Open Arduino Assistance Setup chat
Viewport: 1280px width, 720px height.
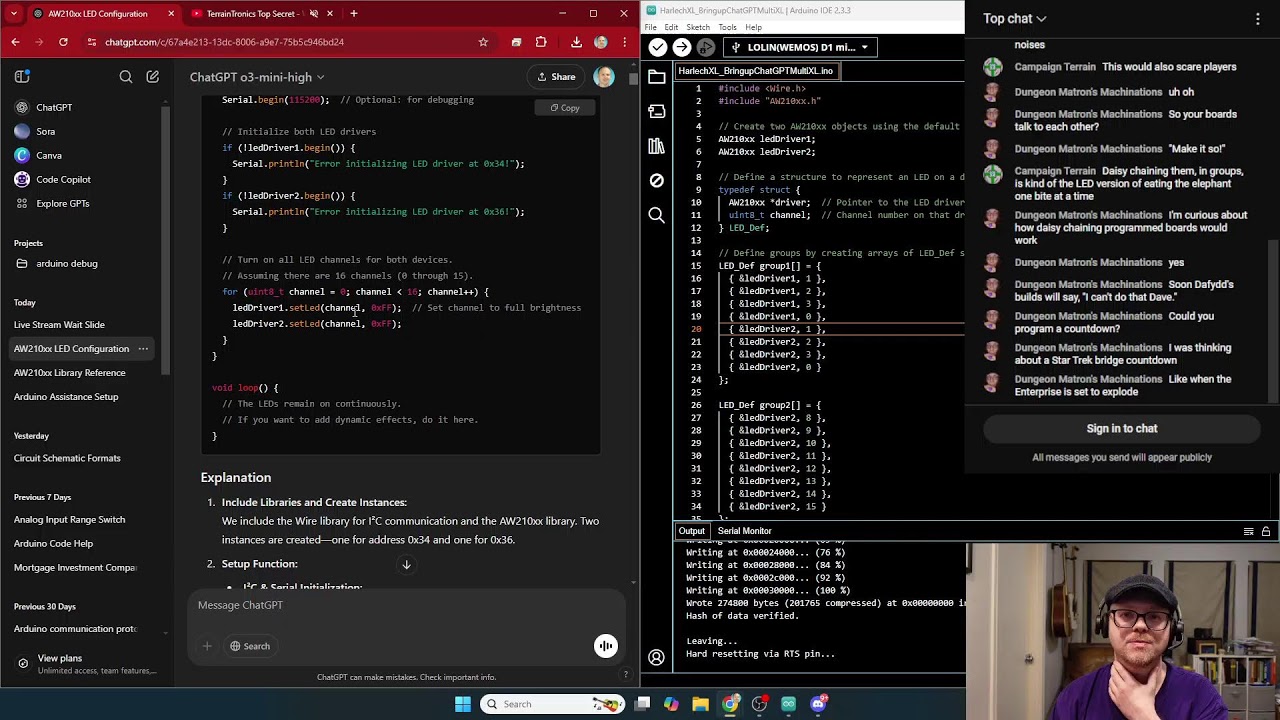[66, 396]
